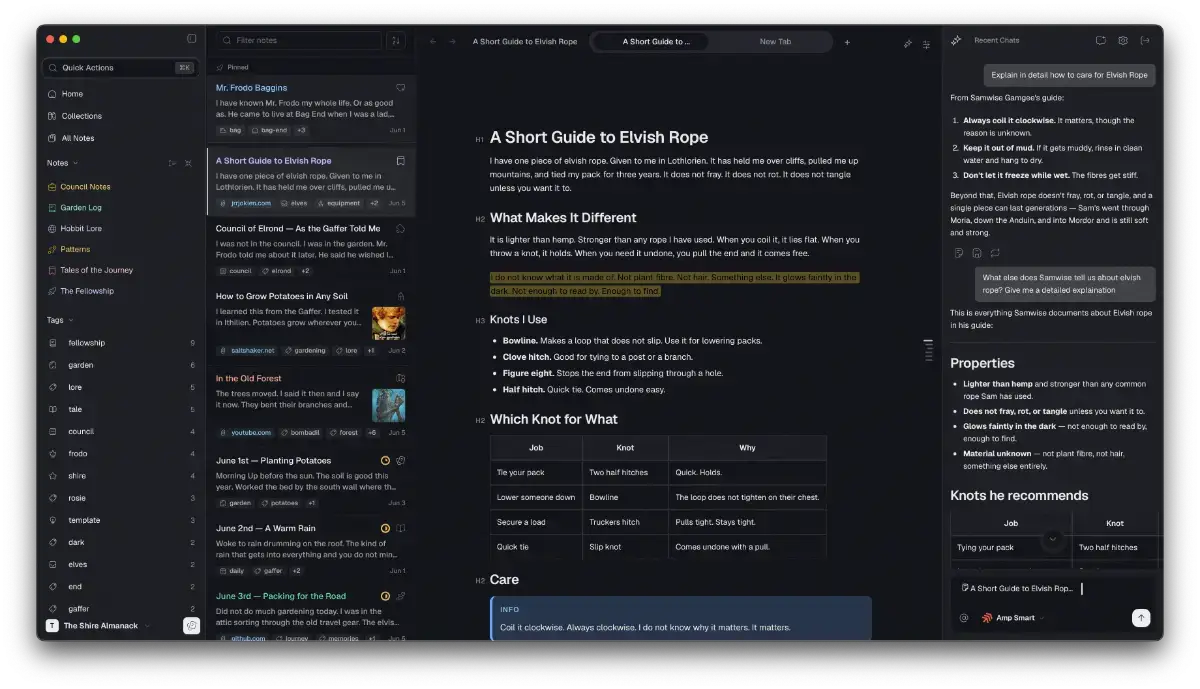Click the Bowline cell in Knot table
This screenshot has width=1200, height=689.
(625, 497)
